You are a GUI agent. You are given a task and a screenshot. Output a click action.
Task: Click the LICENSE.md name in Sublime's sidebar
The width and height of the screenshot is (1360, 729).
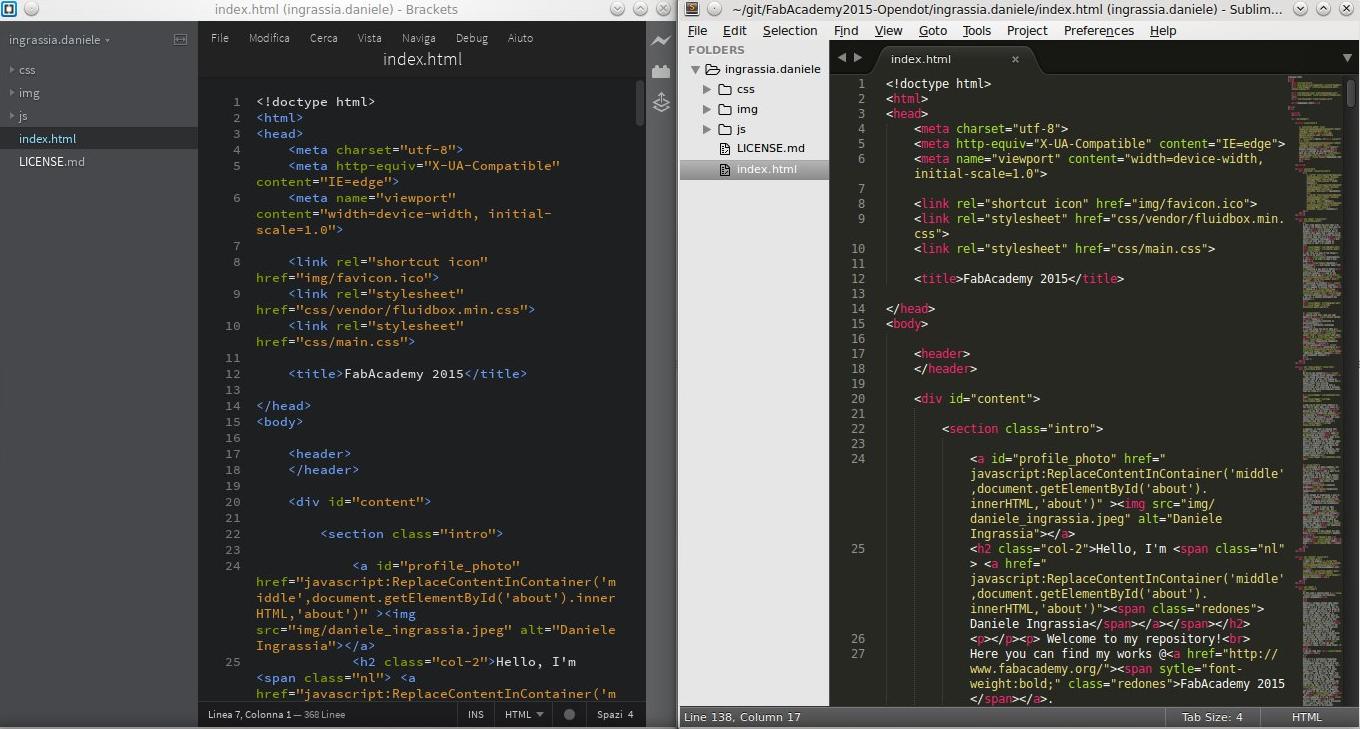point(770,149)
